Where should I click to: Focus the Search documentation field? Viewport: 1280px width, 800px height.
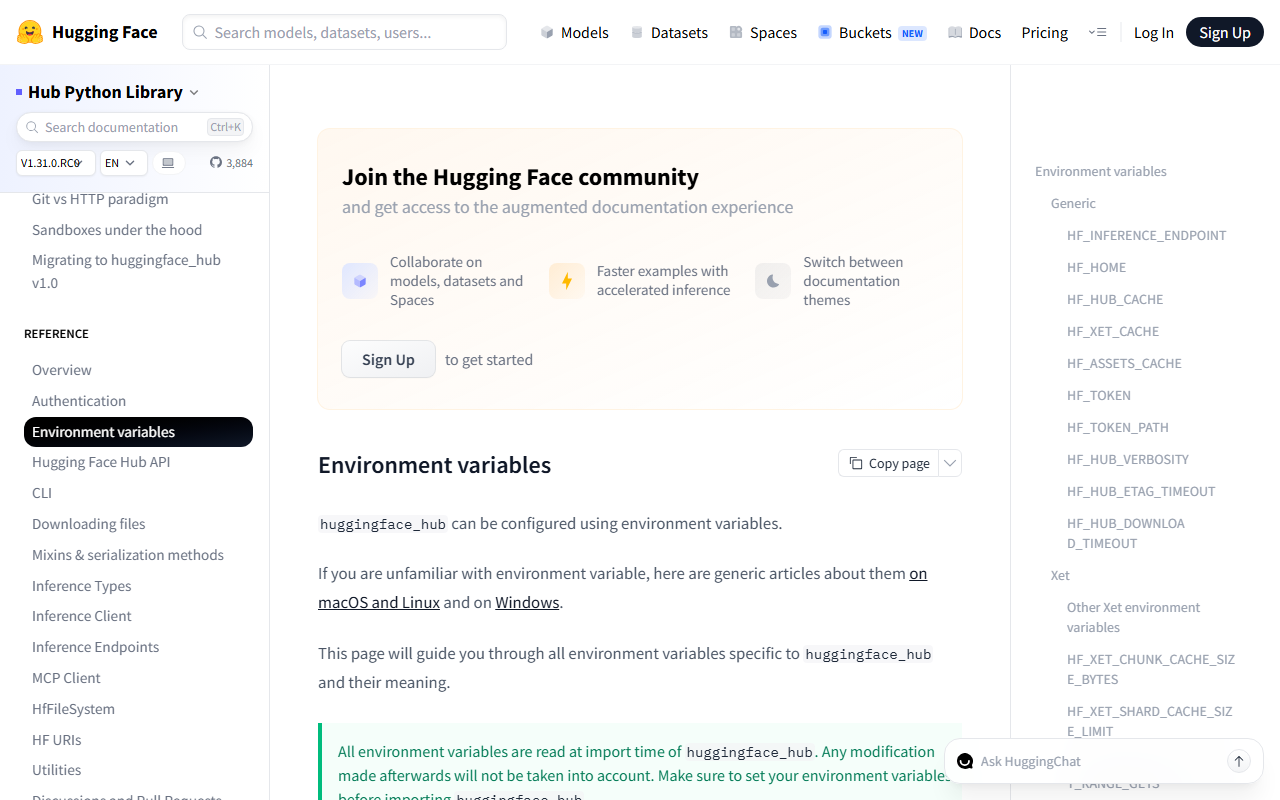pyautogui.click(x=134, y=127)
